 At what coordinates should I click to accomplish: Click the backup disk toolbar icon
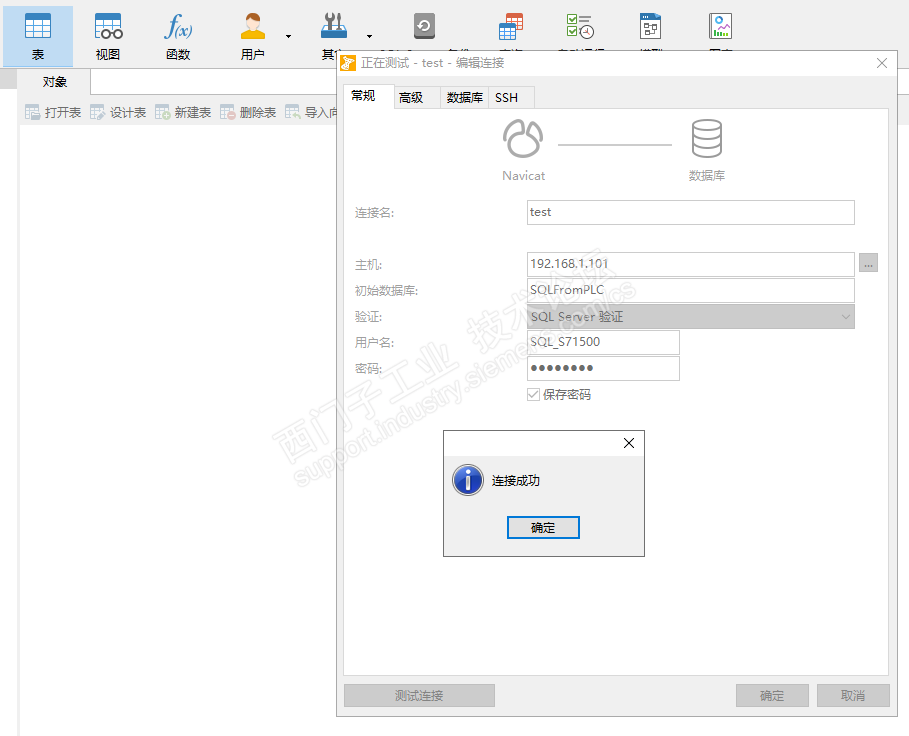pos(424,27)
